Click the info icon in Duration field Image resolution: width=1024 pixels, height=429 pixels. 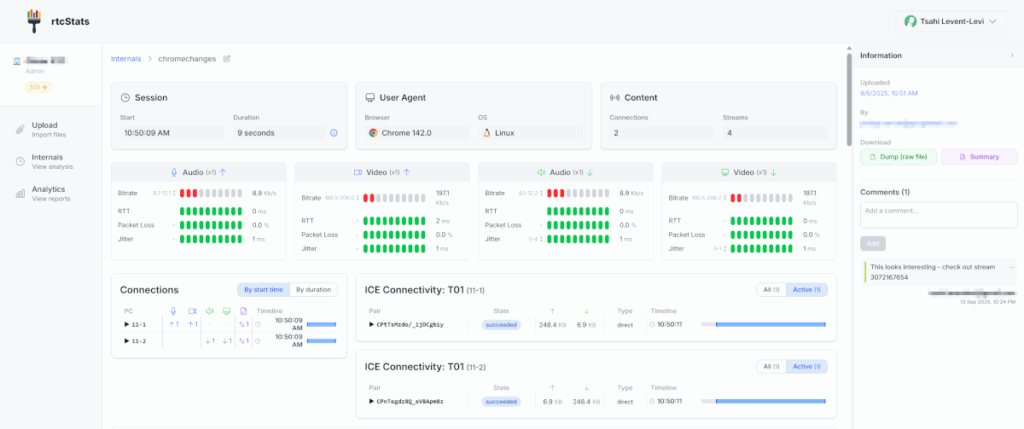coord(333,132)
